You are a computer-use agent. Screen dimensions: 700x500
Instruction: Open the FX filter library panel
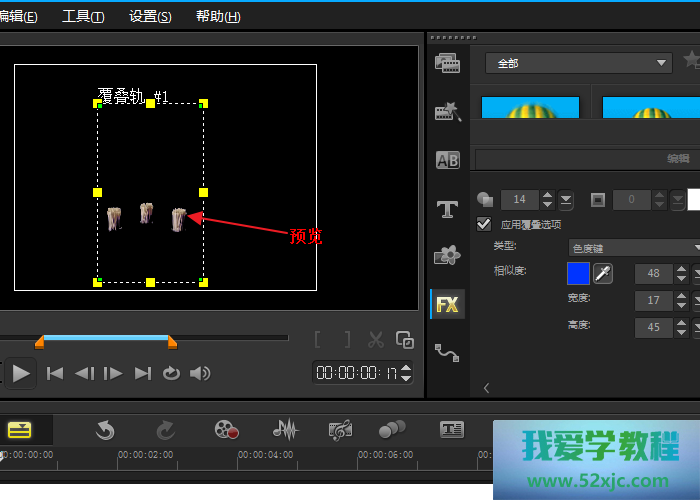447,305
